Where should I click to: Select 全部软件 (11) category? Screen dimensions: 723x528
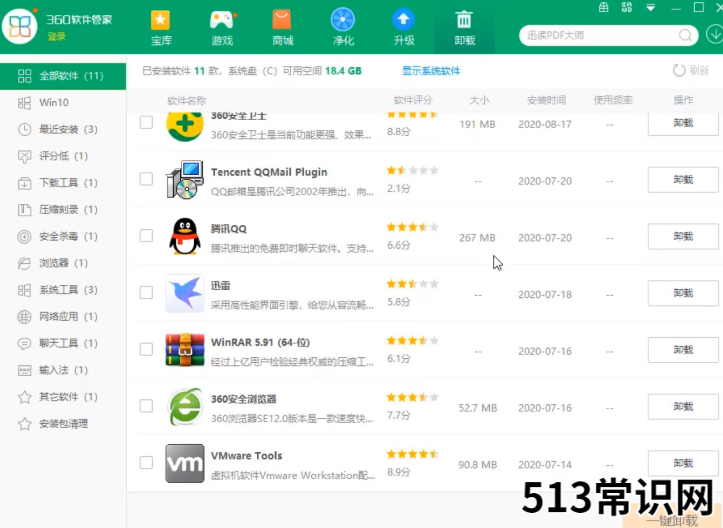click(63, 76)
